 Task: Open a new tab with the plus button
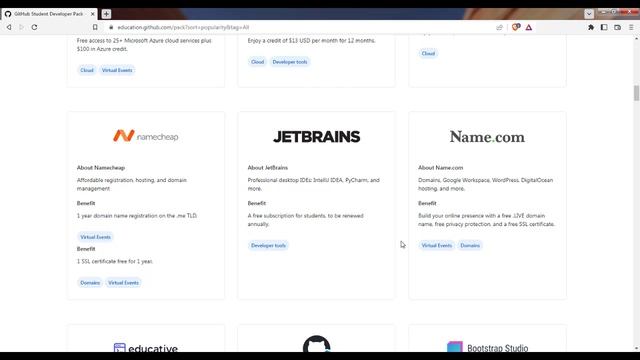tap(106, 14)
